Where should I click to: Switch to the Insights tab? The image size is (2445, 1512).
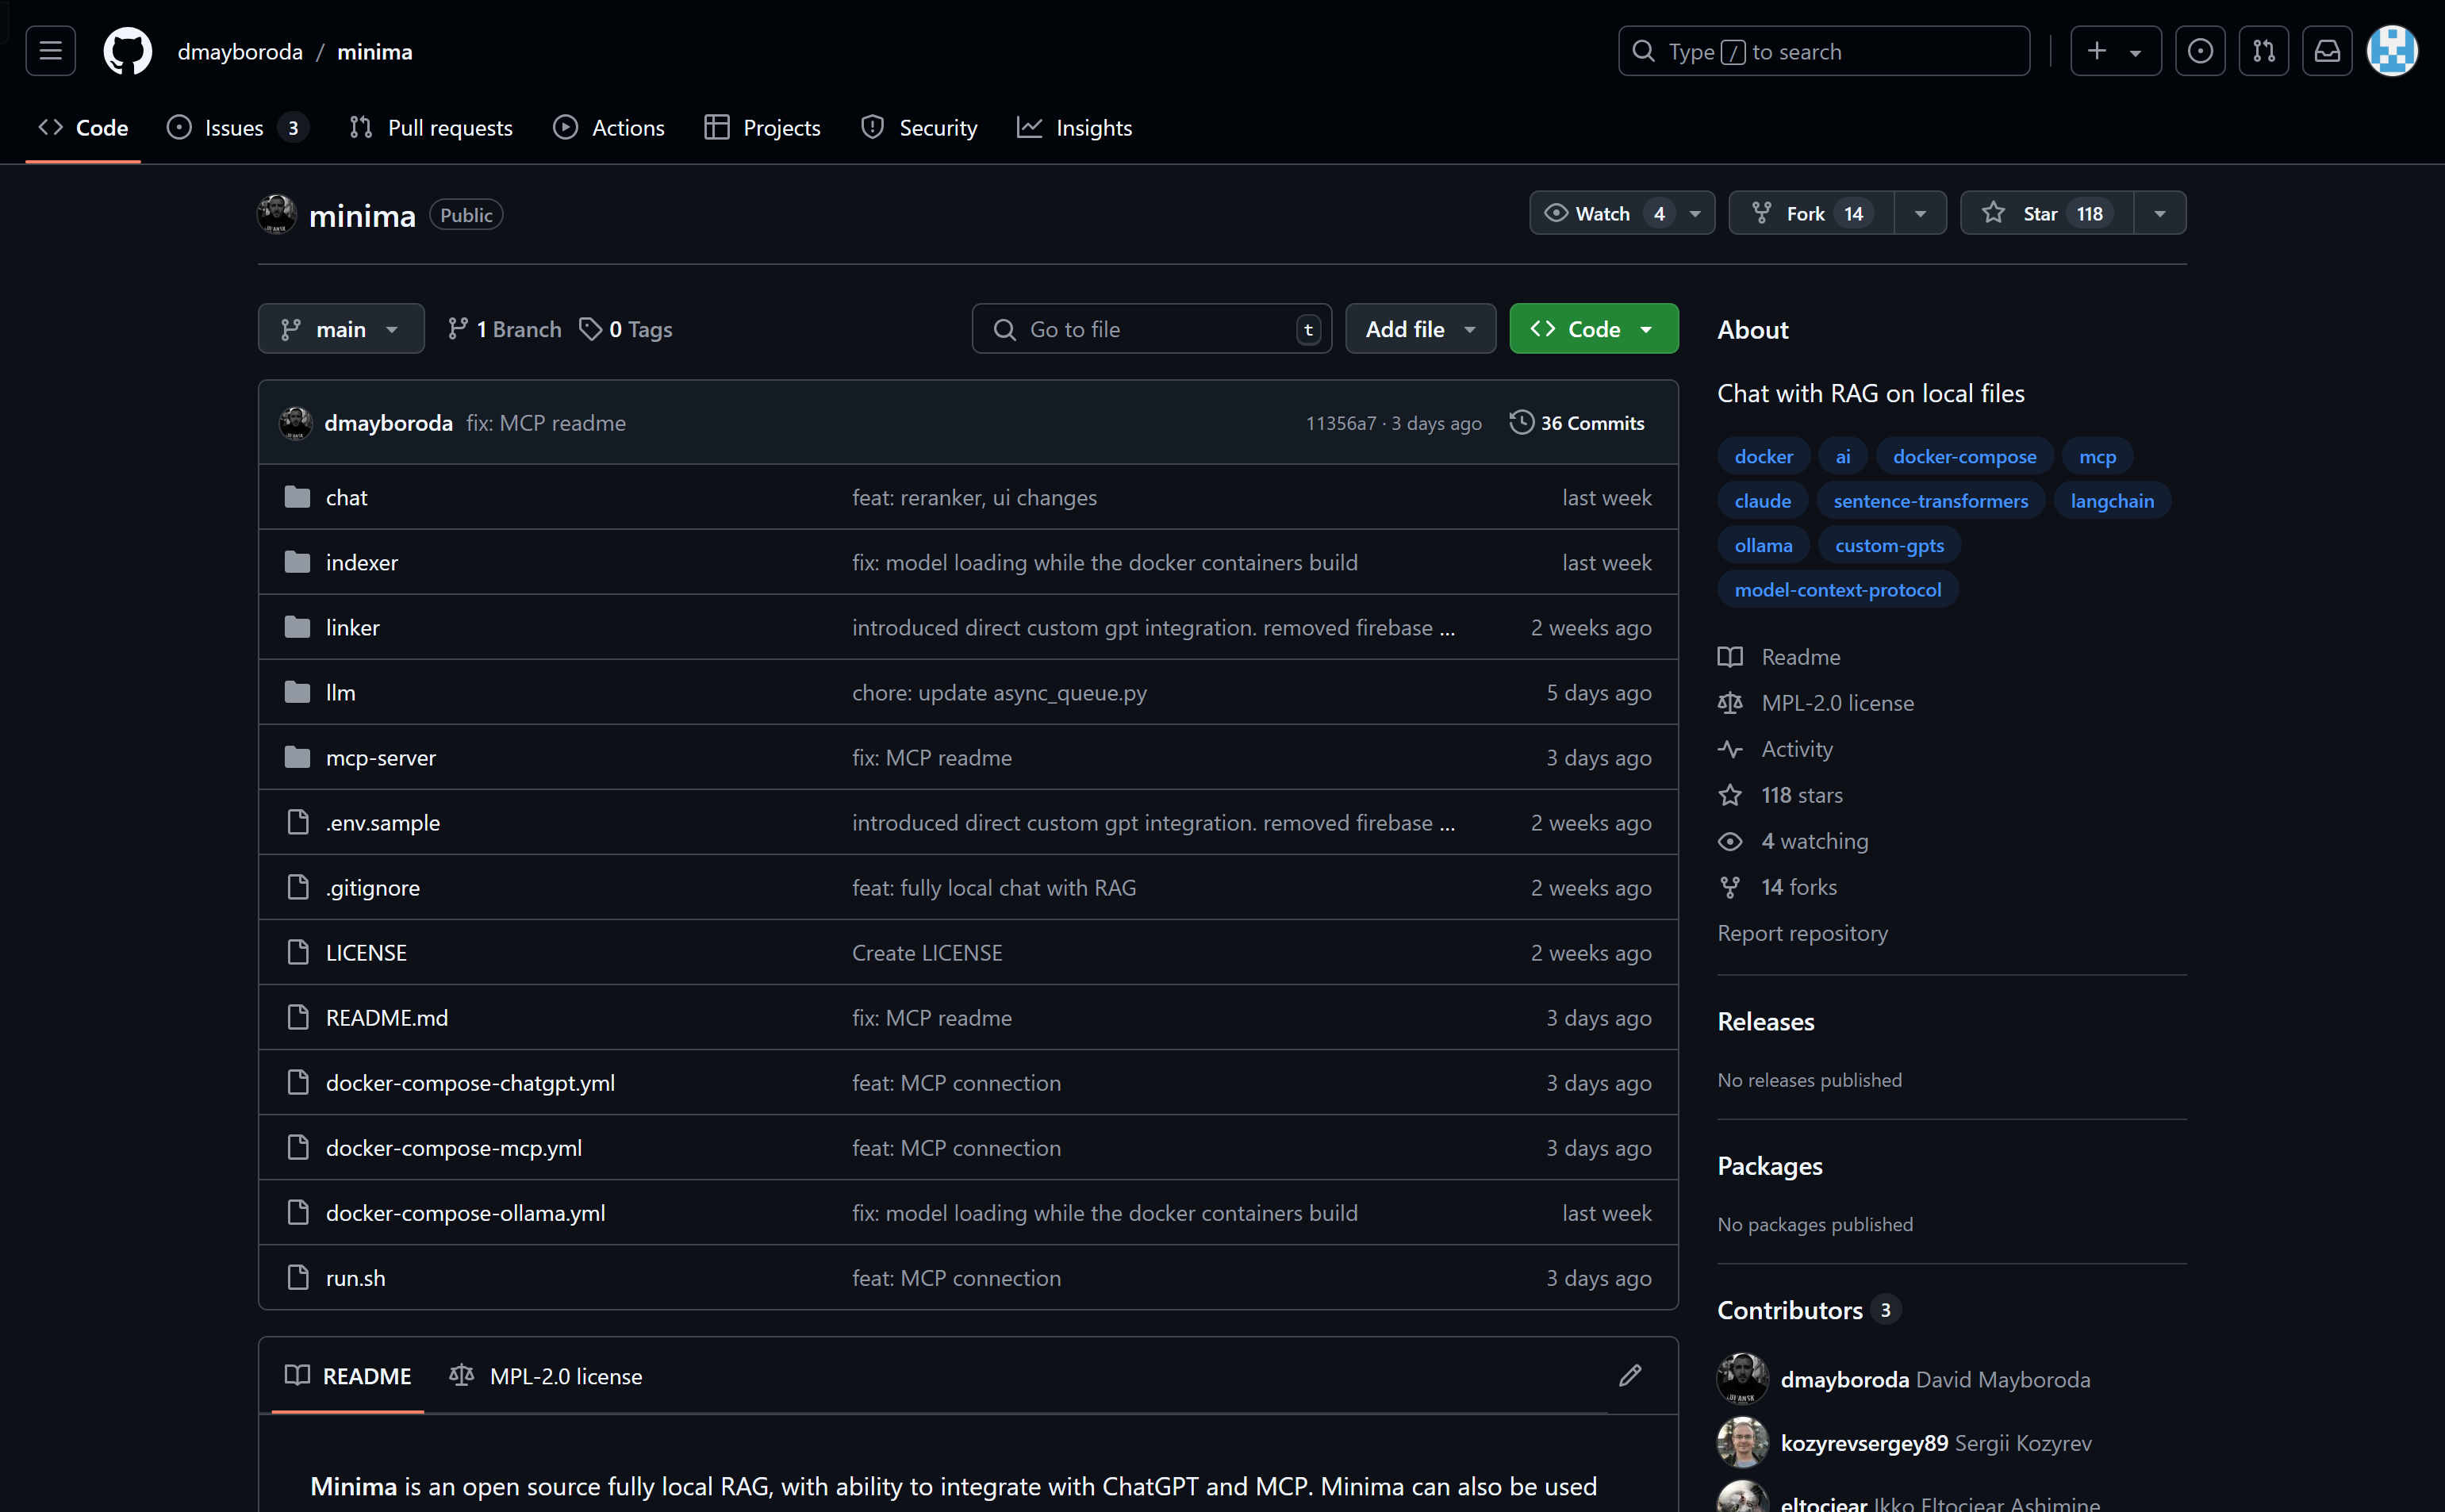point(1075,128)
